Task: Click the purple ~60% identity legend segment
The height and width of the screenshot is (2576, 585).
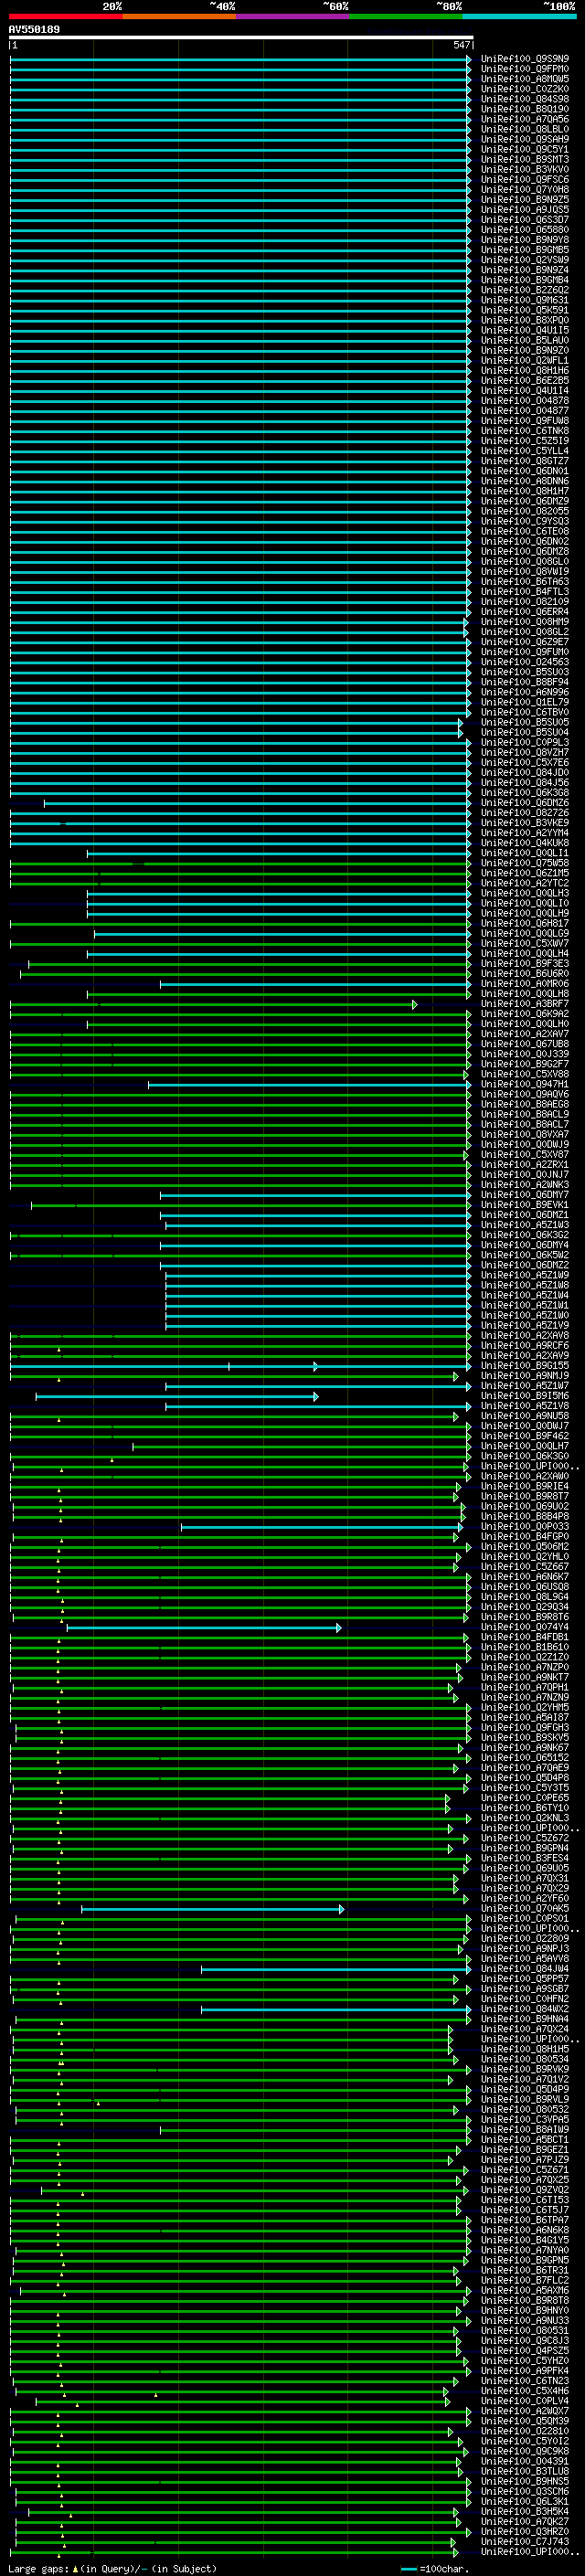Action: click(x=293, y=16)
